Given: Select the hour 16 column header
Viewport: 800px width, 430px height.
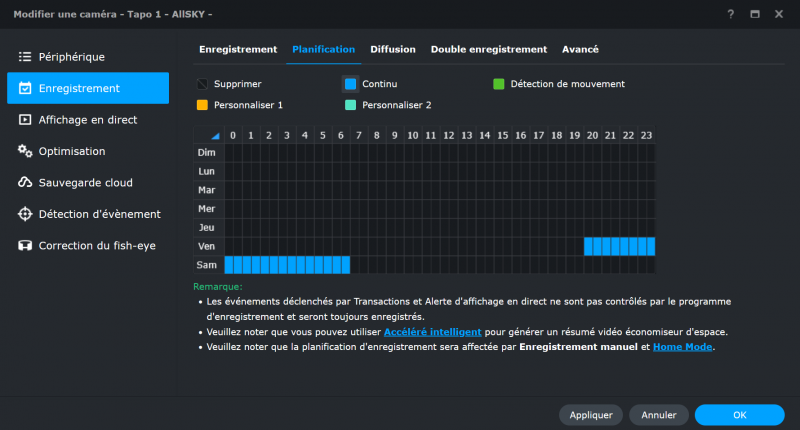Looking at the screenshot, I should tap(520, 135).
